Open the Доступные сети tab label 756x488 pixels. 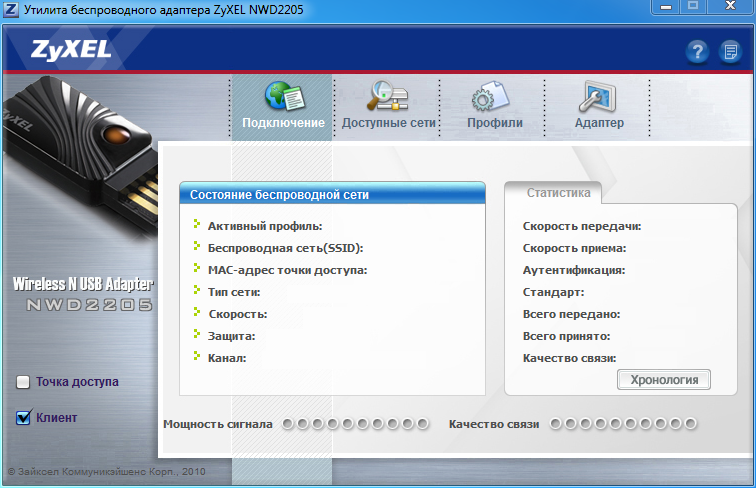click(x=389, y=122)
